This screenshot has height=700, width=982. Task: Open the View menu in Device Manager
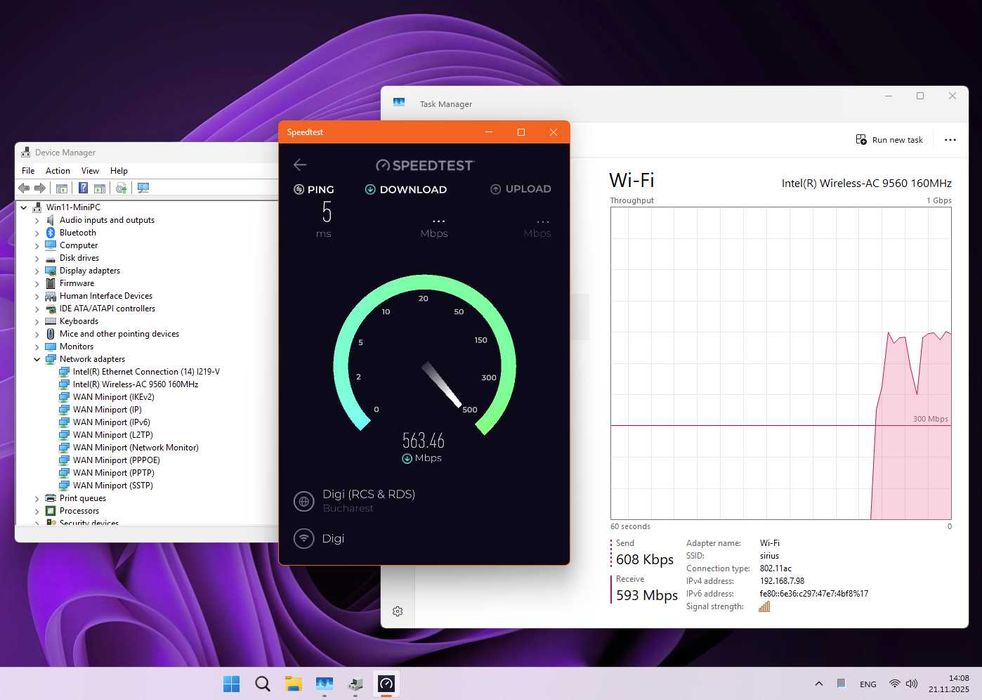pos(90,170)
